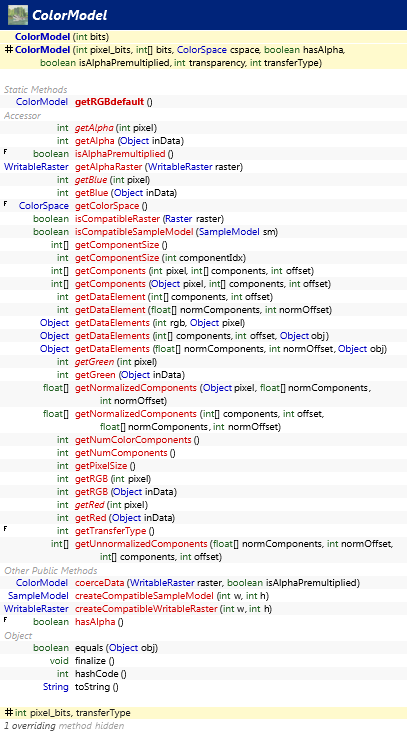Screen dimensions: 407x732
Task: Select getDataElements (int rgb, Object pixel)
Action: [x=160, y=323]
